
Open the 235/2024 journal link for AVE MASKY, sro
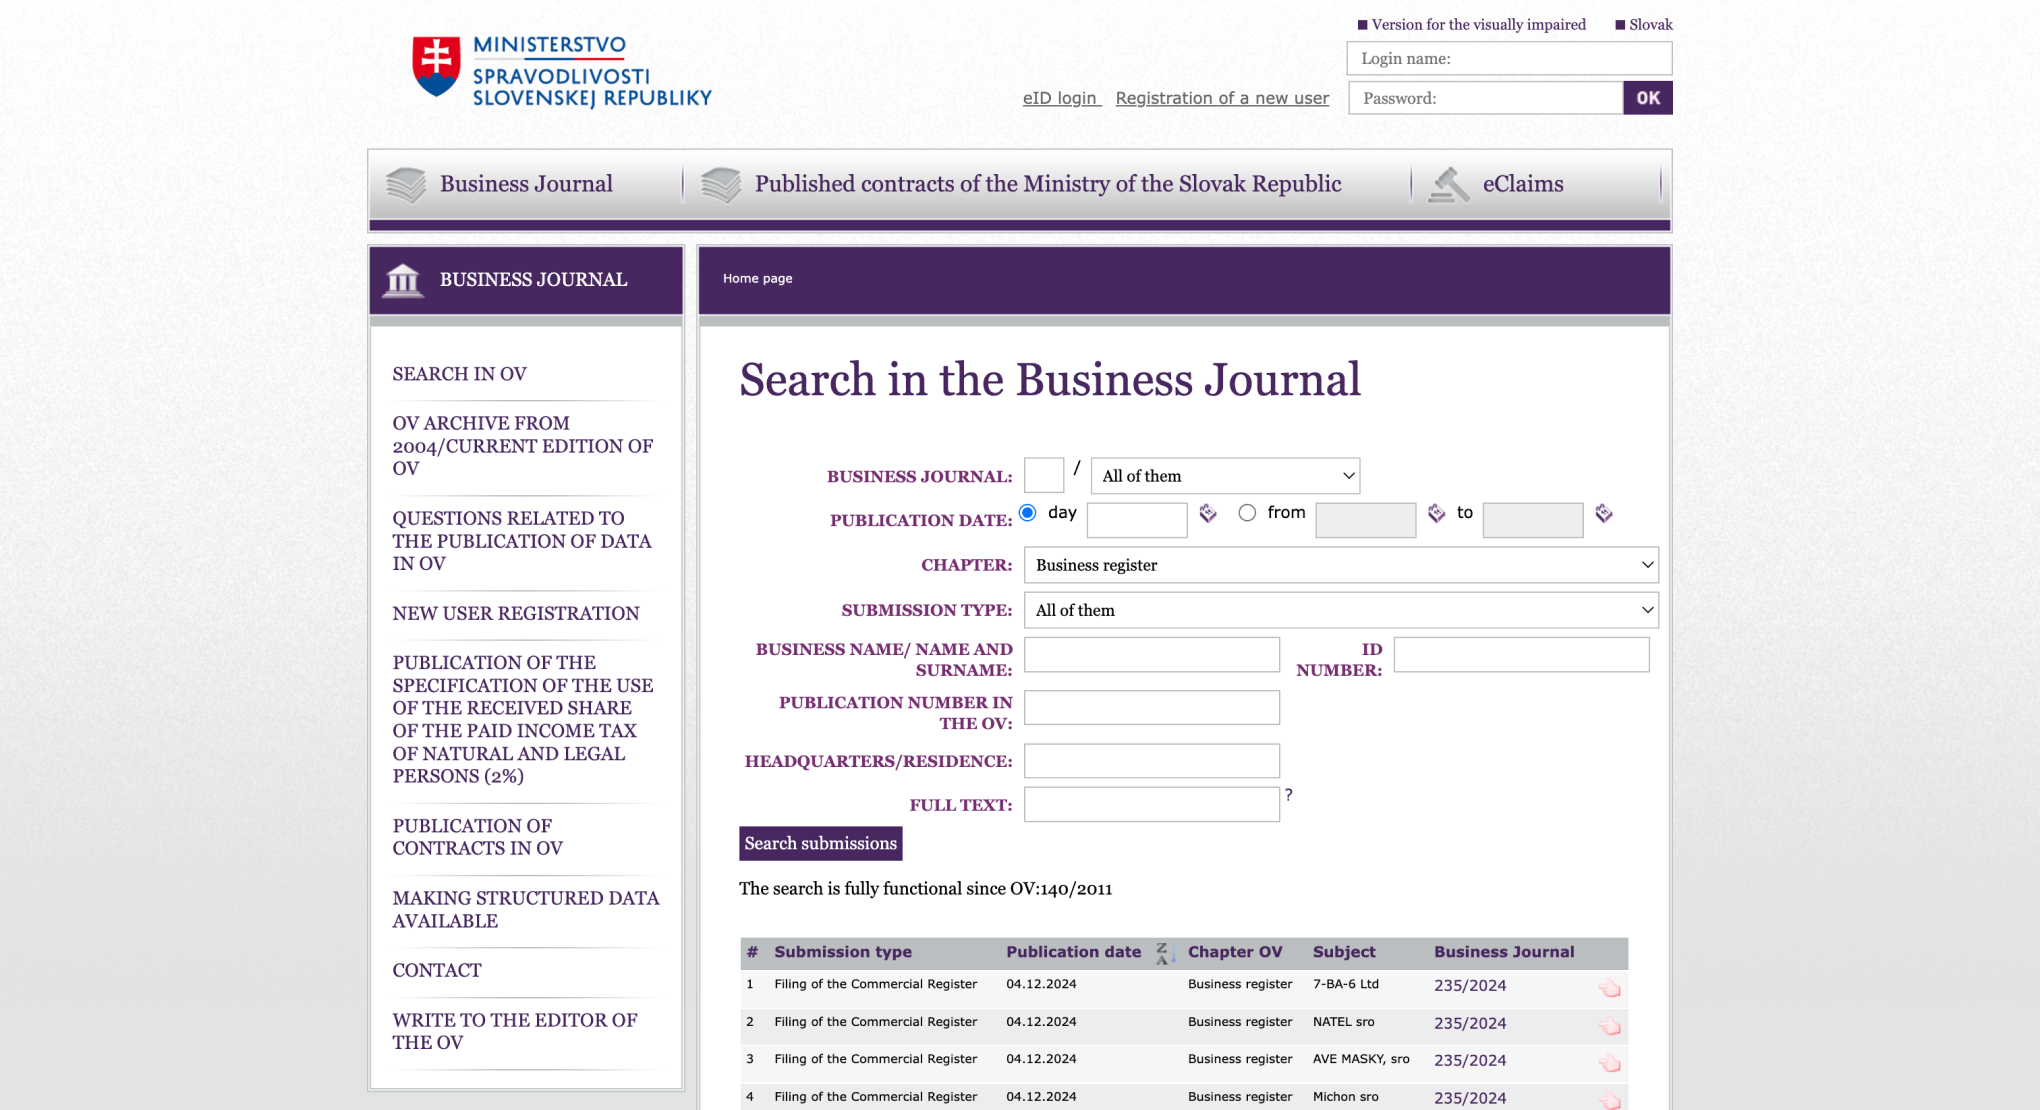[x=1469, y=1060]
